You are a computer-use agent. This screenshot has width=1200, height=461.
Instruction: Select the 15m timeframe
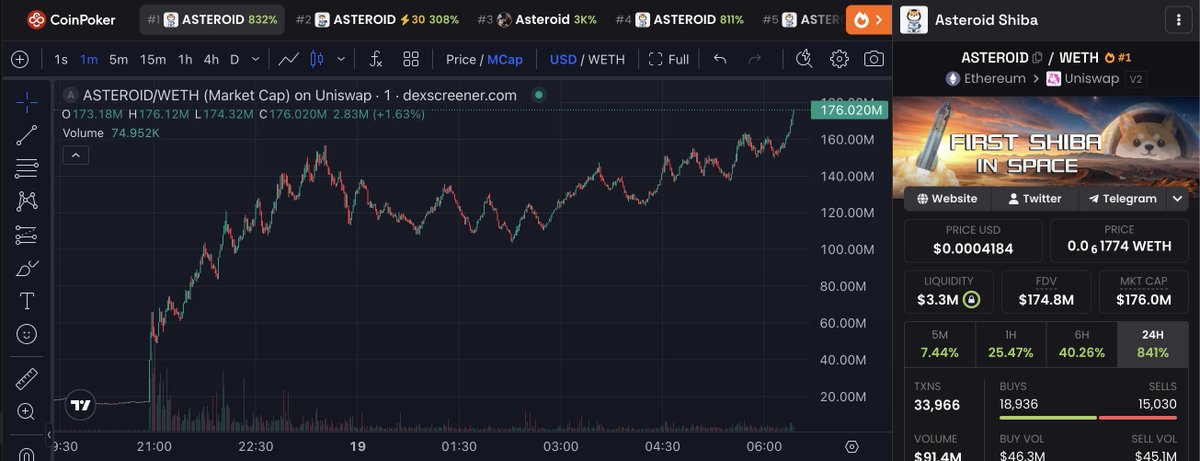pyautogui.click(x=153, y=59)
